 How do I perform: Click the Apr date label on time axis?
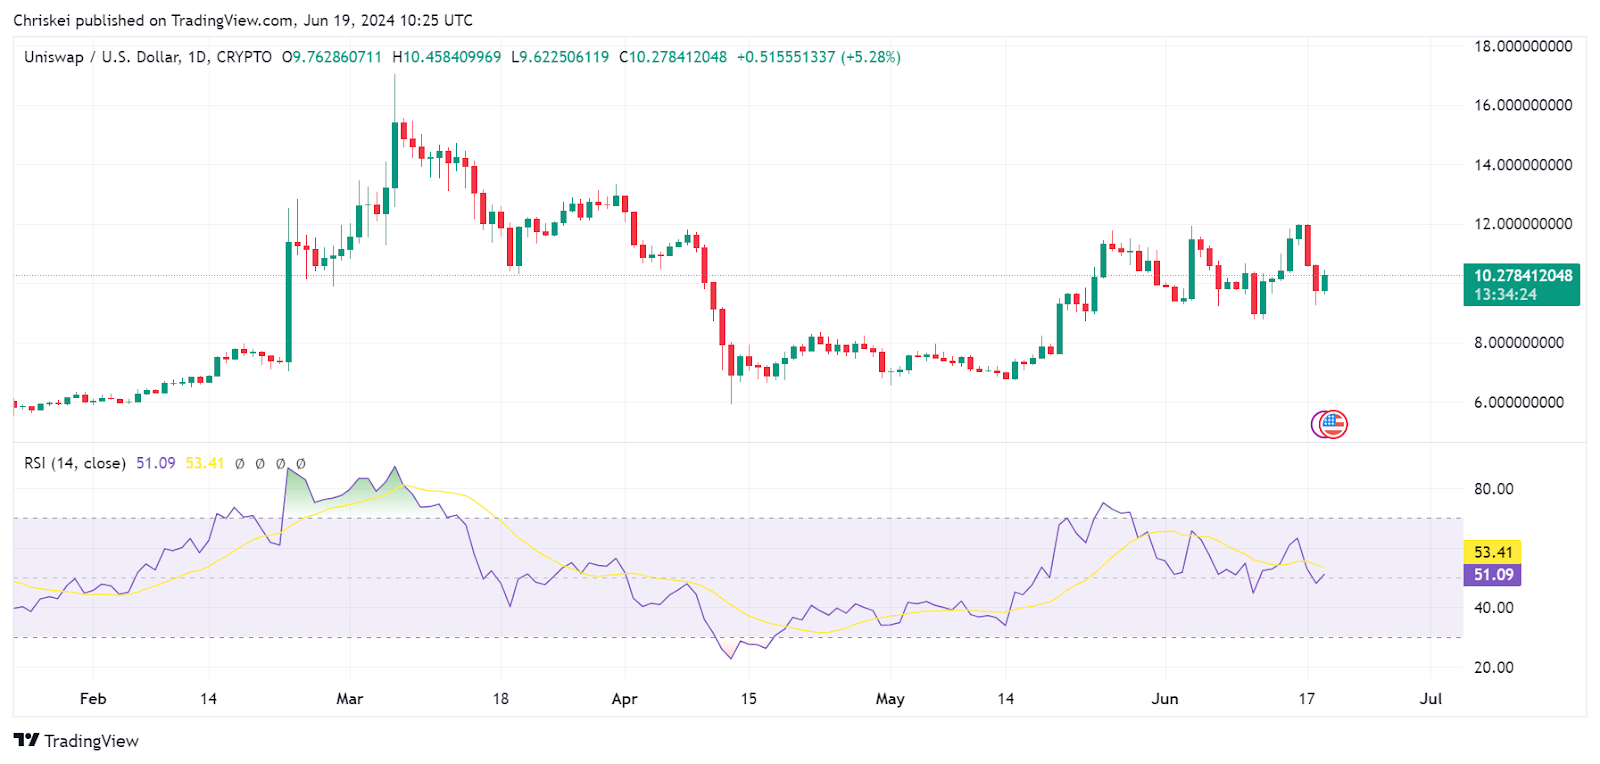click(624, 699)
